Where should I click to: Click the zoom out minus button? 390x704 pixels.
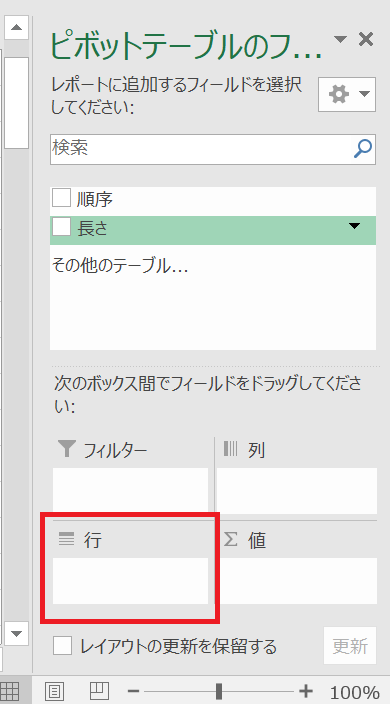tap(134, 691)
